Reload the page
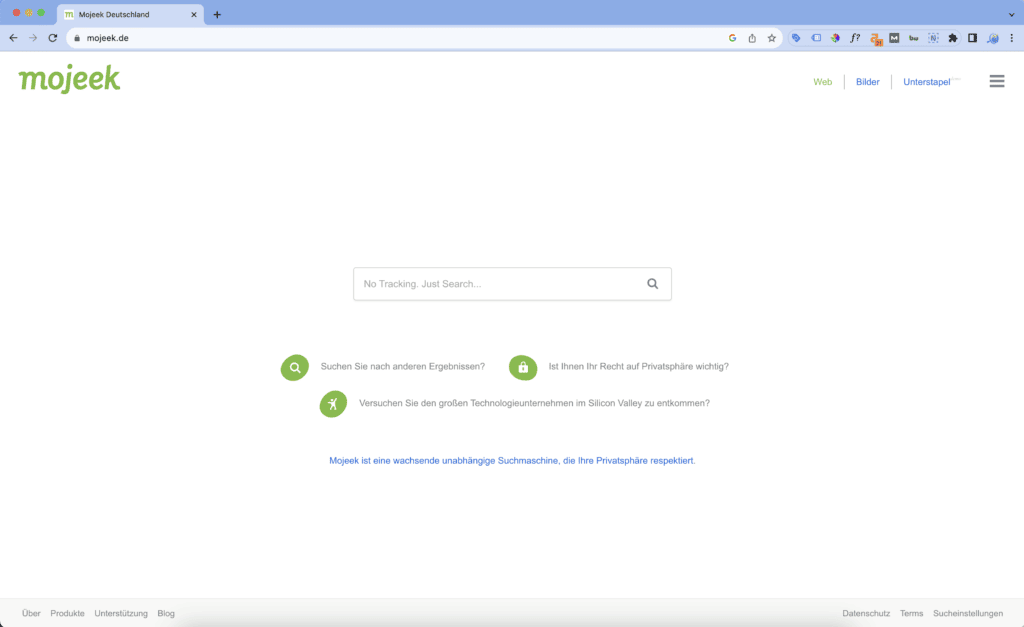Image resolution: width=1024 pixels, height=627 pixels. coord(53,38)
